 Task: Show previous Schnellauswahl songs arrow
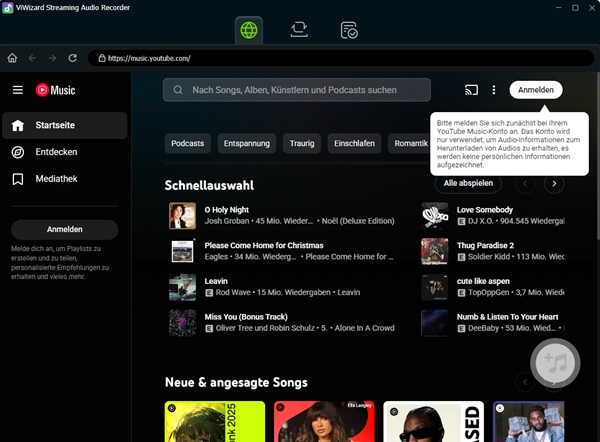(x=525, y=184)
